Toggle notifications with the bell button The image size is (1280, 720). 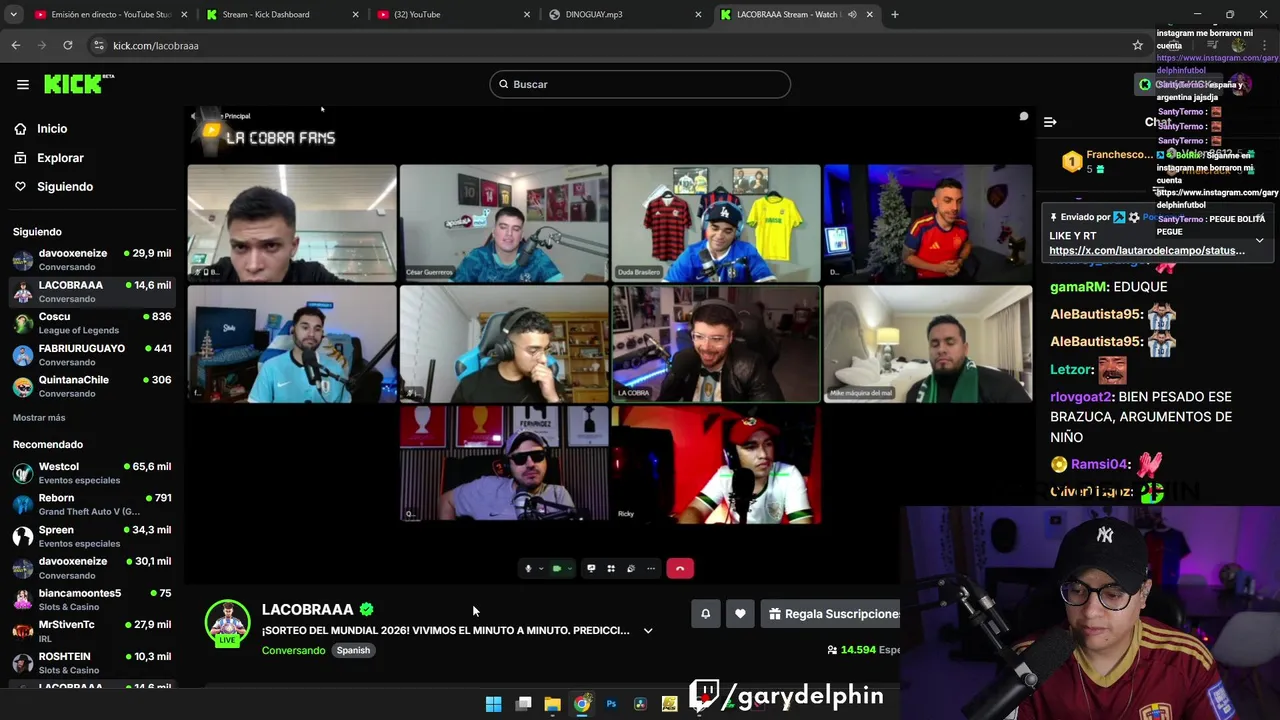coord(705,614)
